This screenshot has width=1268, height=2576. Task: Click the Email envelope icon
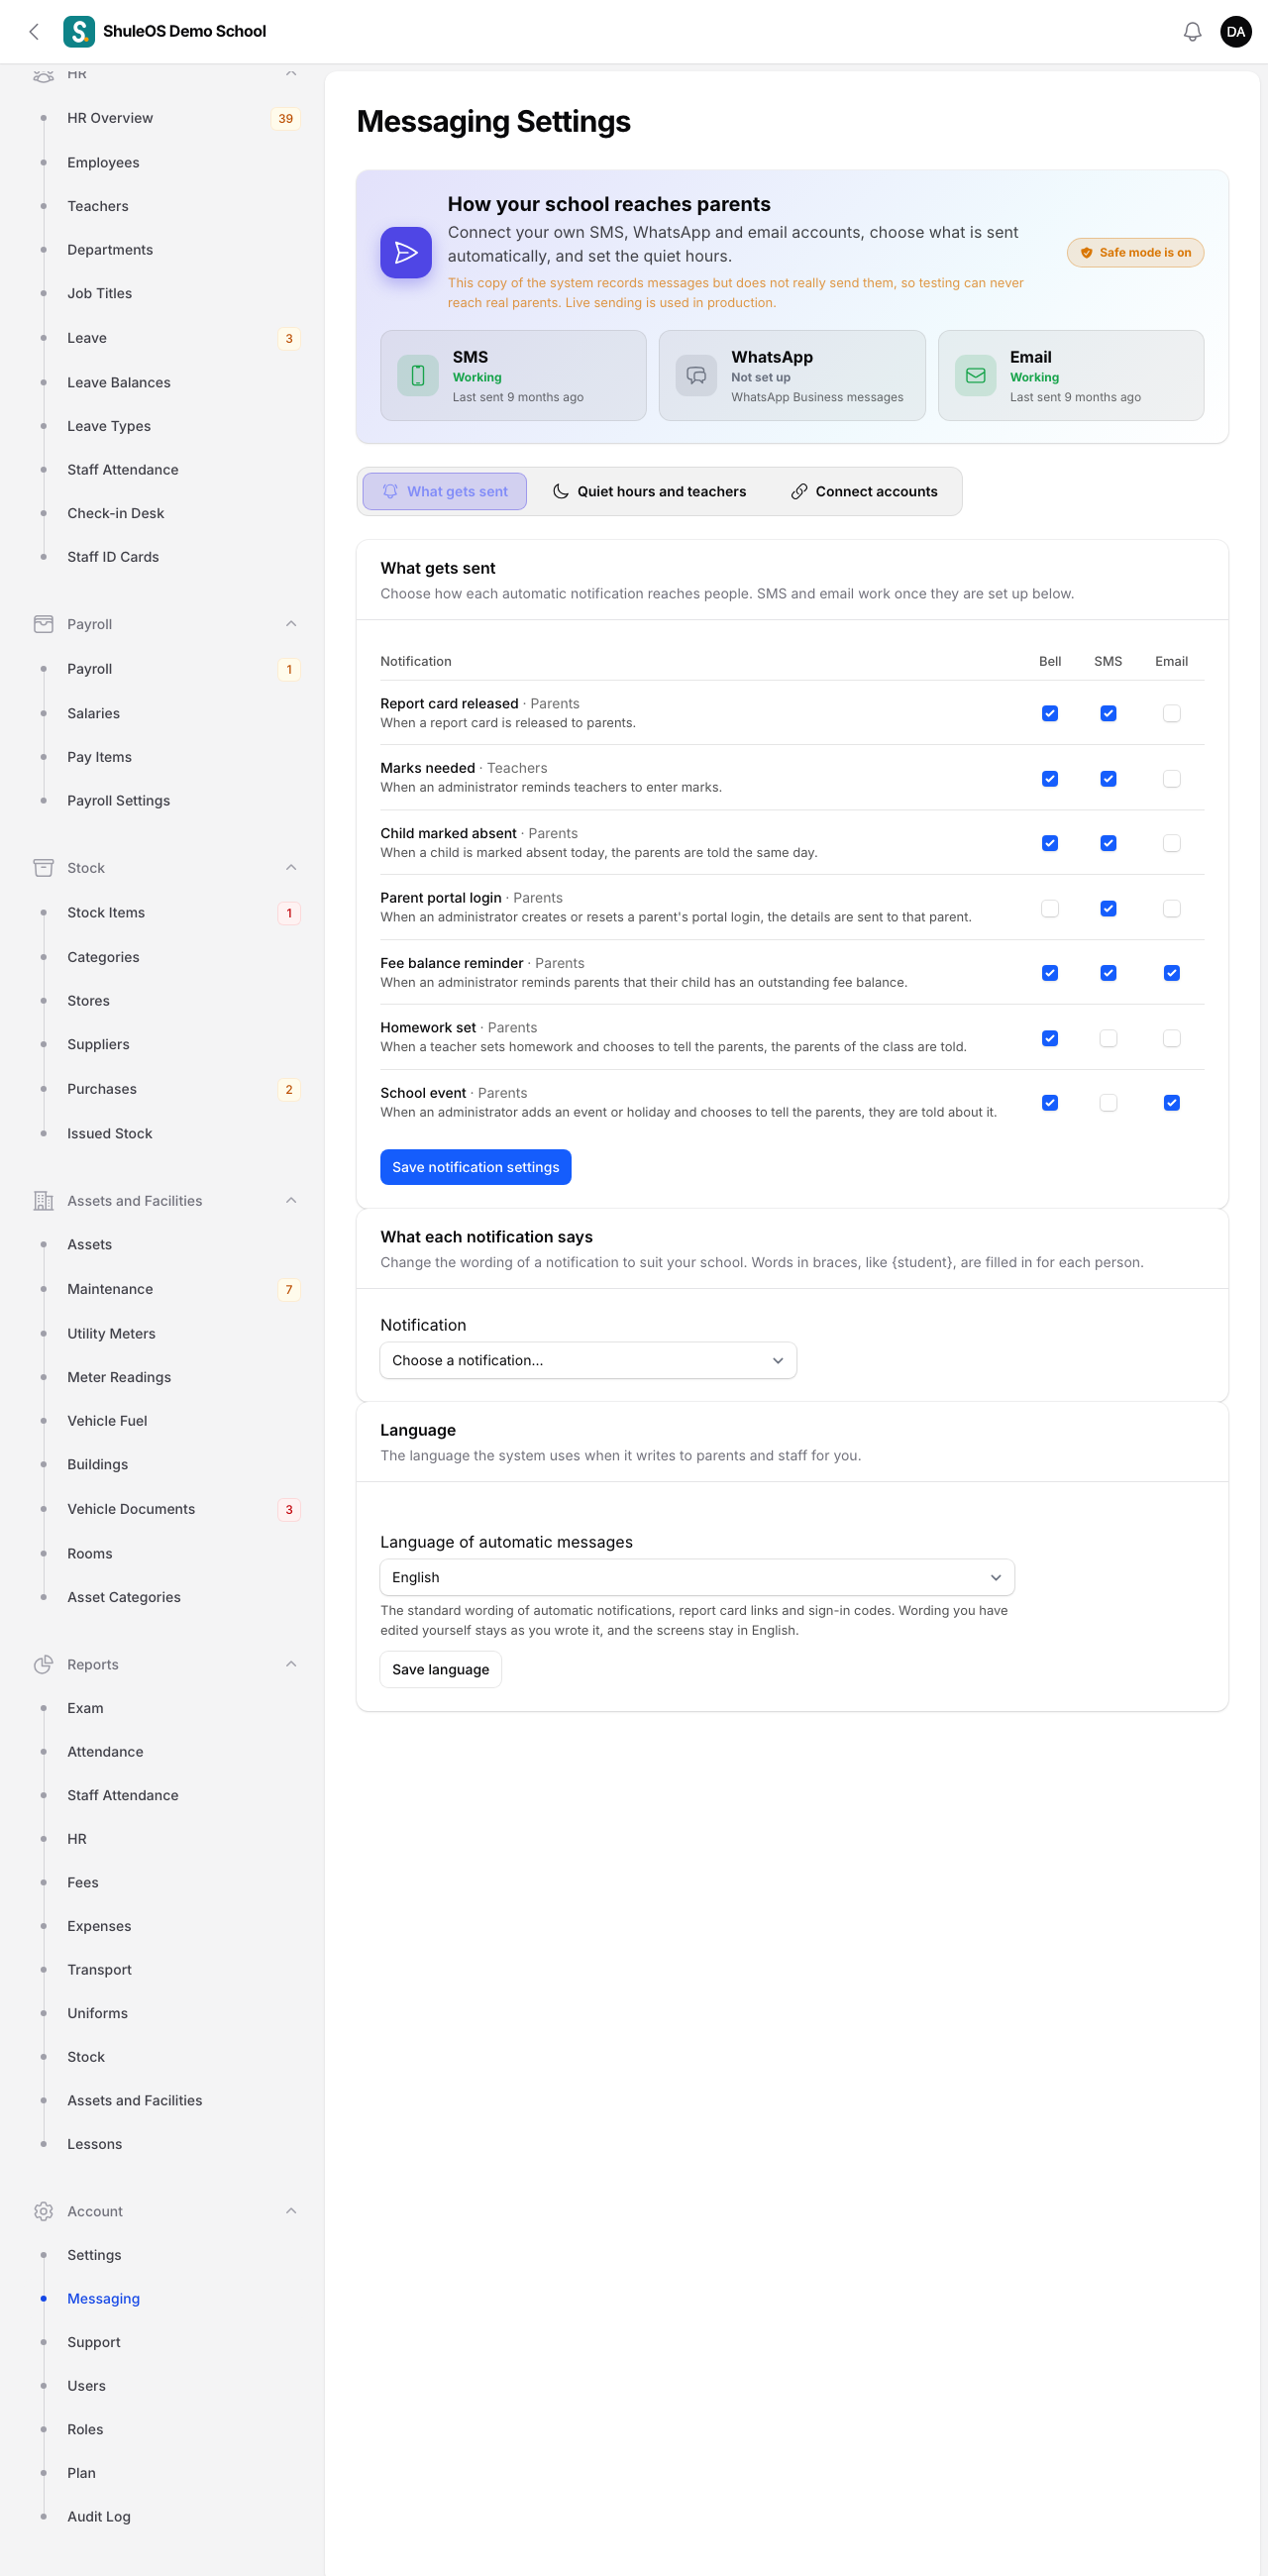point(975,375)
